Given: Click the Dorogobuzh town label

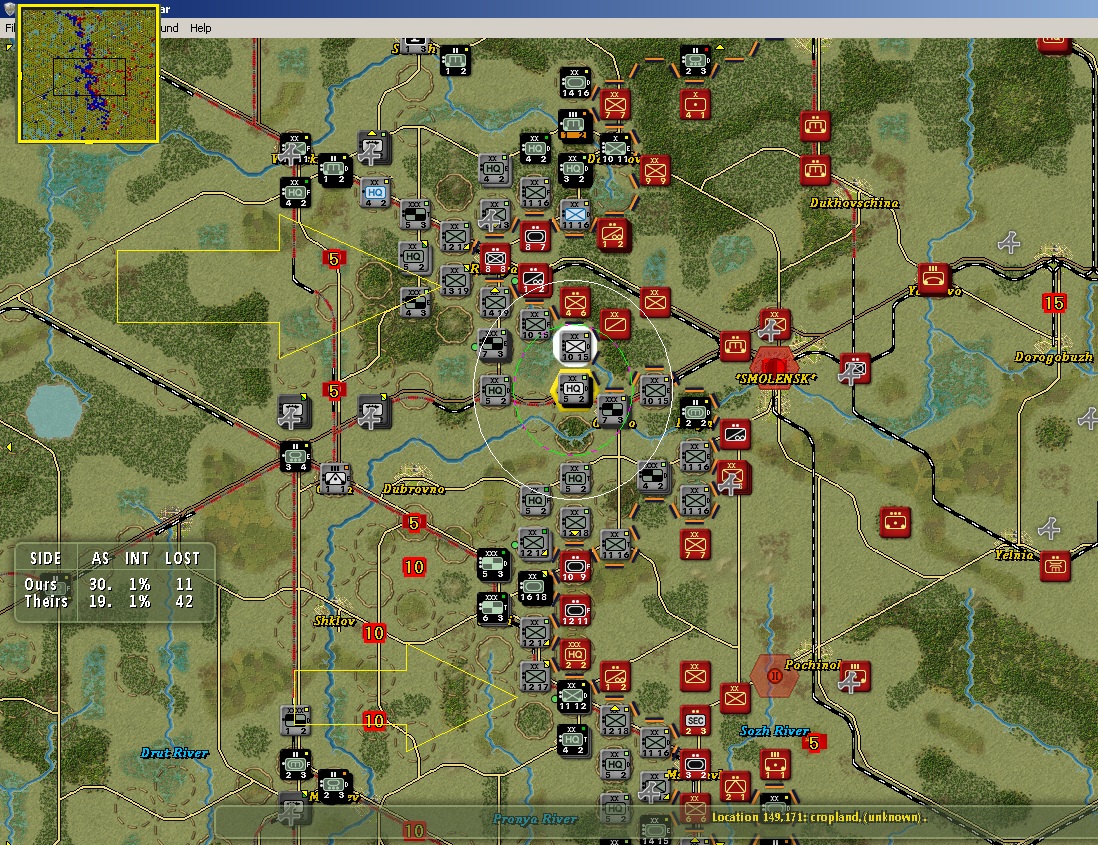Looking at the screenshot, I should coord(1055,357).
